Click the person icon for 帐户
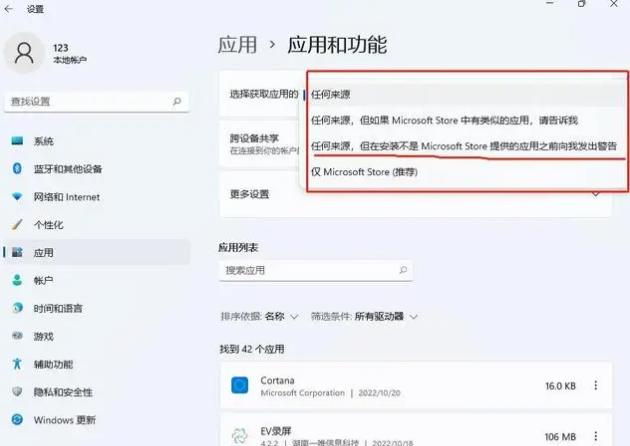Viewport: 630px width, 446px height. pyautogui.click(x=17, y=280)
